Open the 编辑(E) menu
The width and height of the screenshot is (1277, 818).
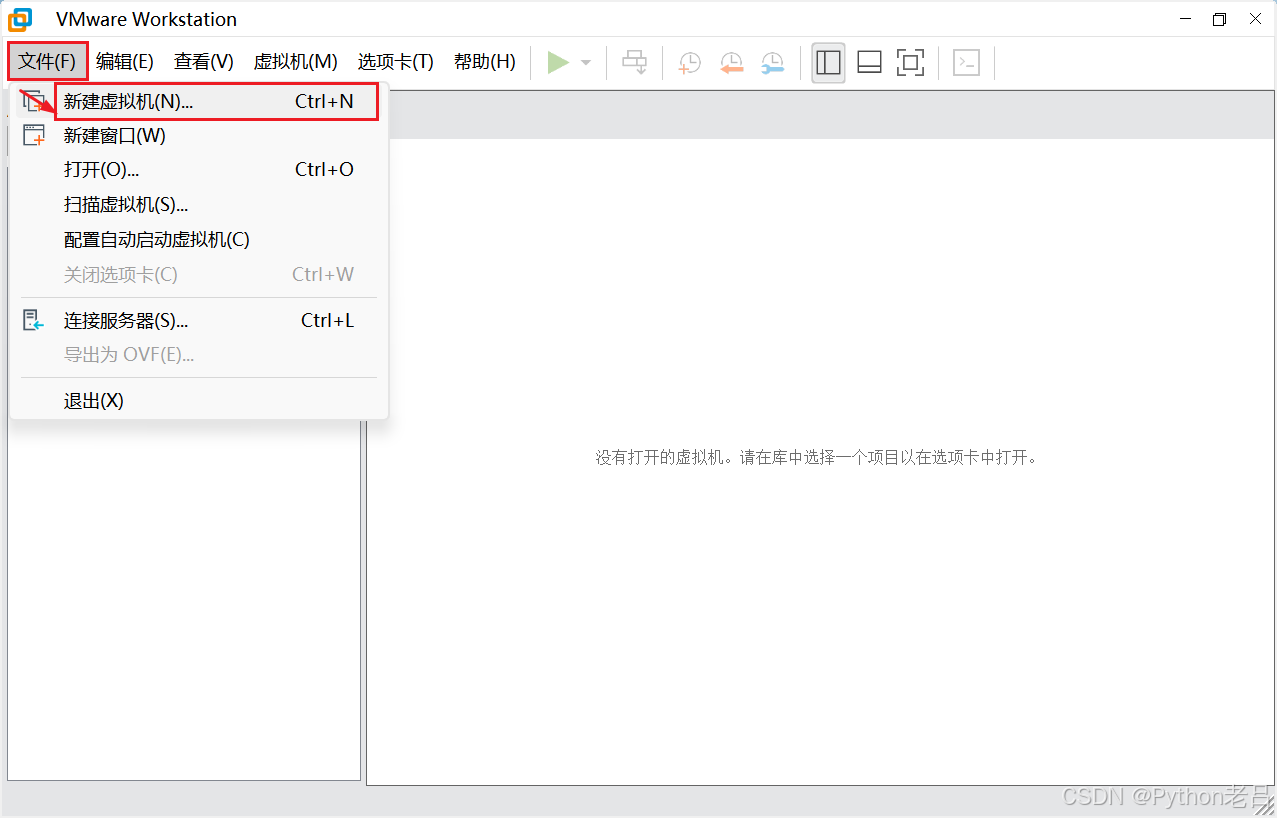[x=125, y=62]
